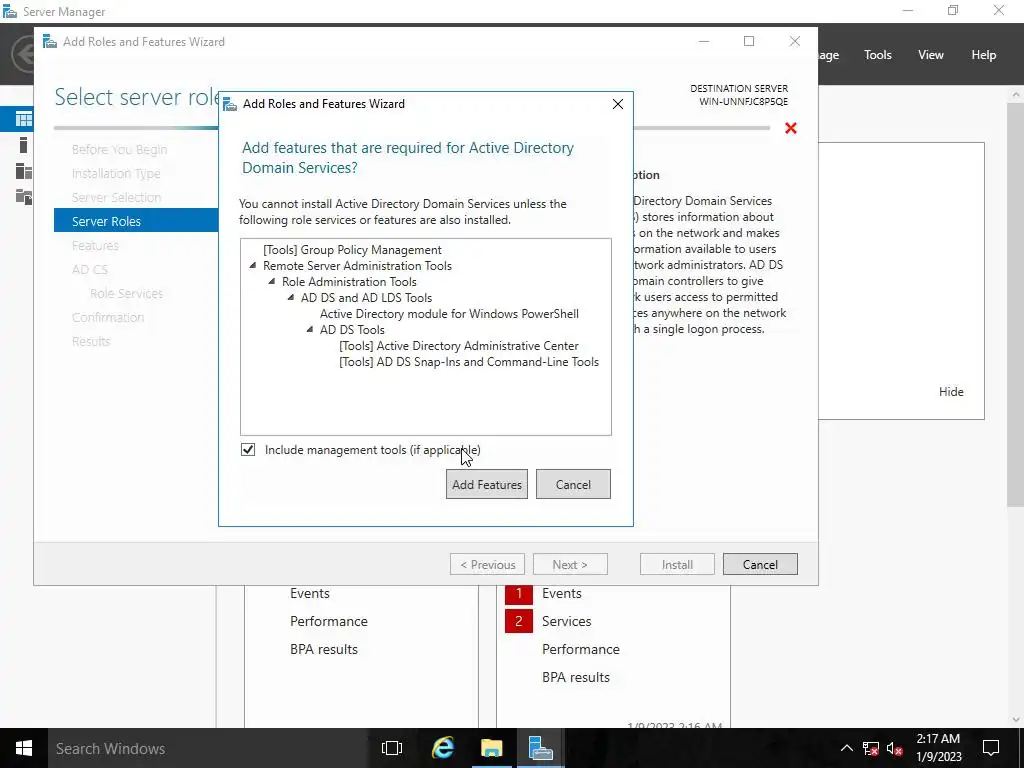Click the Search Windows box

point(210,748)
